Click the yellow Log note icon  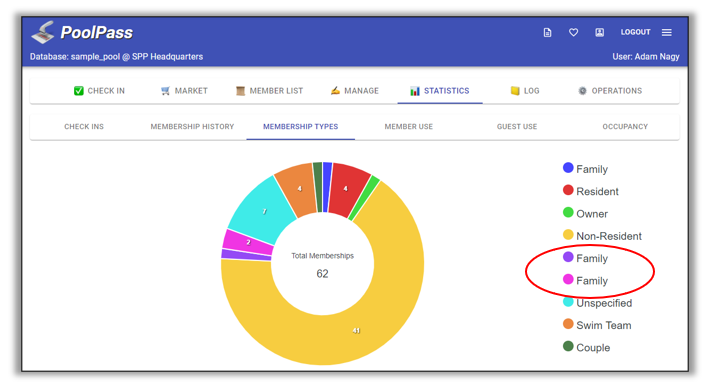pos(515,91)
